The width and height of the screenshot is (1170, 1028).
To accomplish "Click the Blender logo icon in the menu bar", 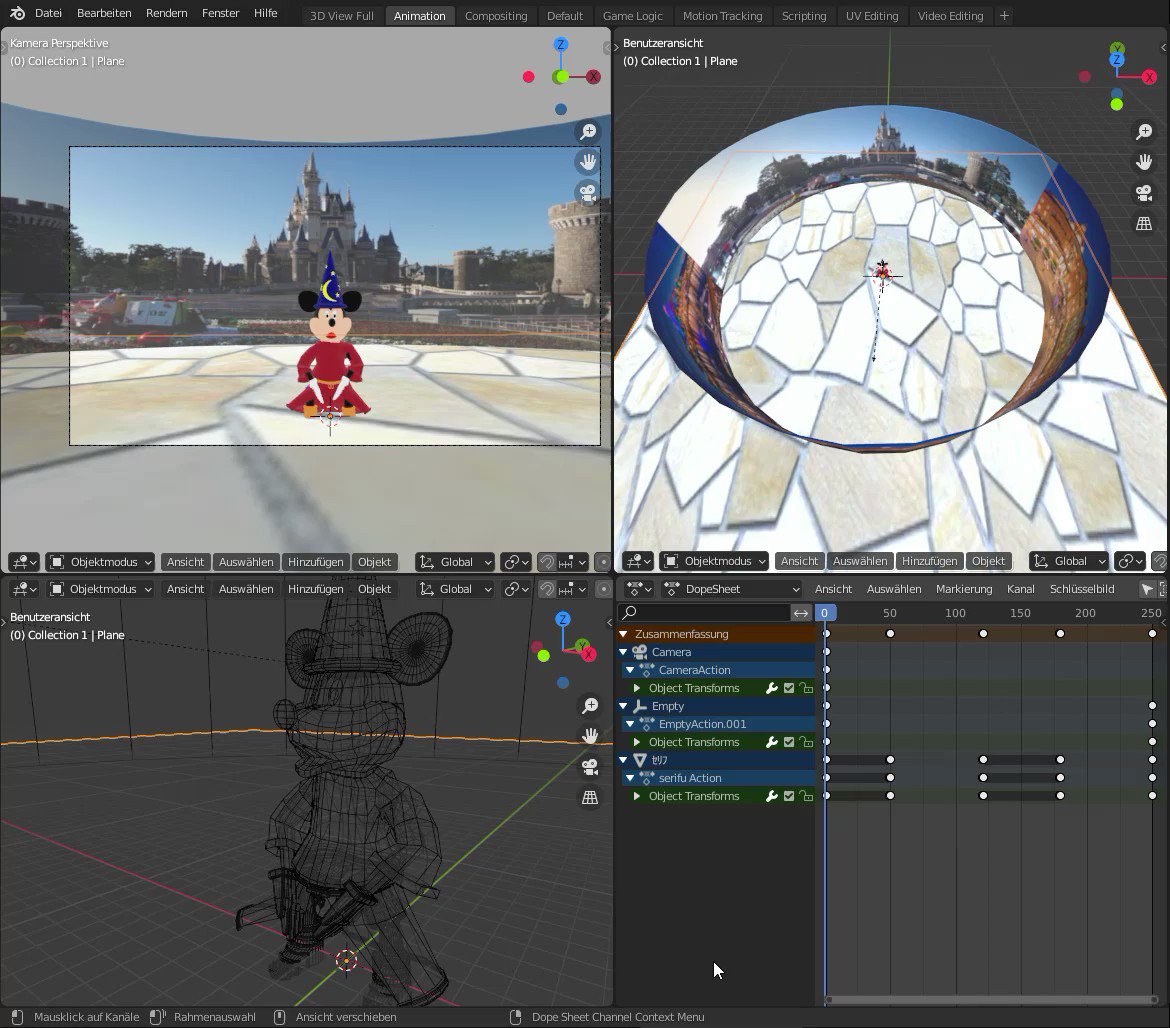I will pos(18,13).
